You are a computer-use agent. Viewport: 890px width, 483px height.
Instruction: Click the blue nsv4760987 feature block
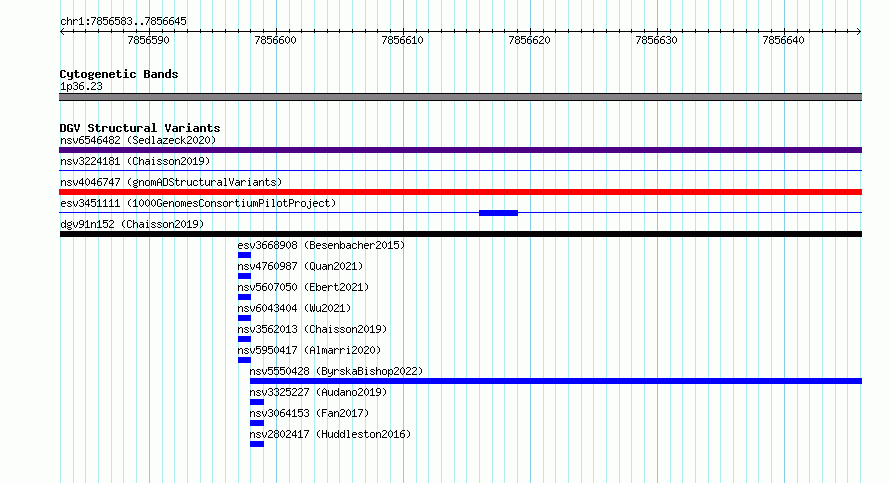click(245, 276)
